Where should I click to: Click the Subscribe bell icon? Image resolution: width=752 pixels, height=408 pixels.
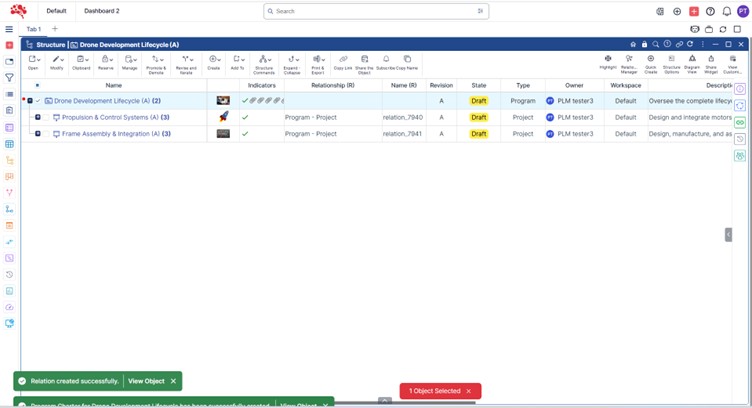click(386, 62)
